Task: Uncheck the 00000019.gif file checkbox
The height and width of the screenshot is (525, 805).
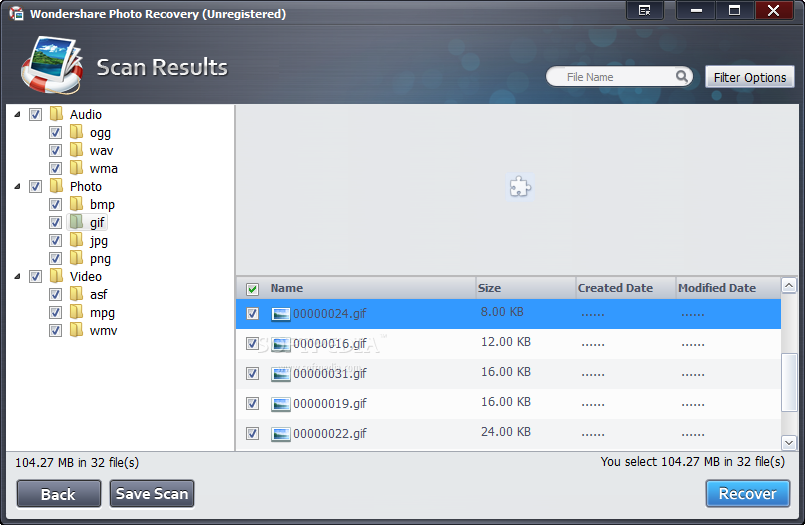Action: [x=252, y=403]
